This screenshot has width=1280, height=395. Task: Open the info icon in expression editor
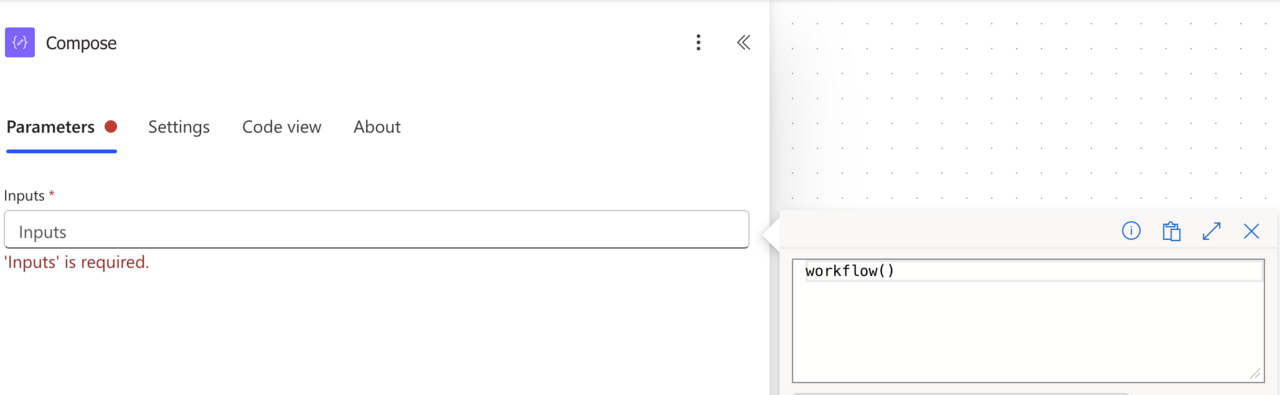pos(1131,231)
